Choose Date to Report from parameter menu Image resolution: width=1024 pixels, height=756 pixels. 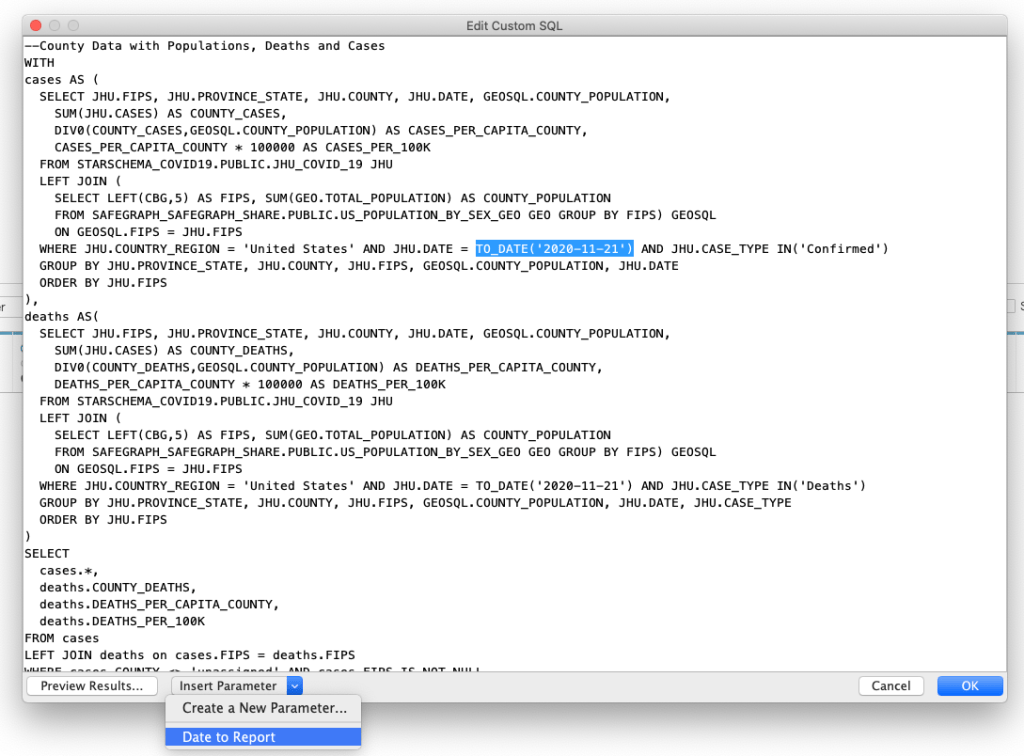229,737
